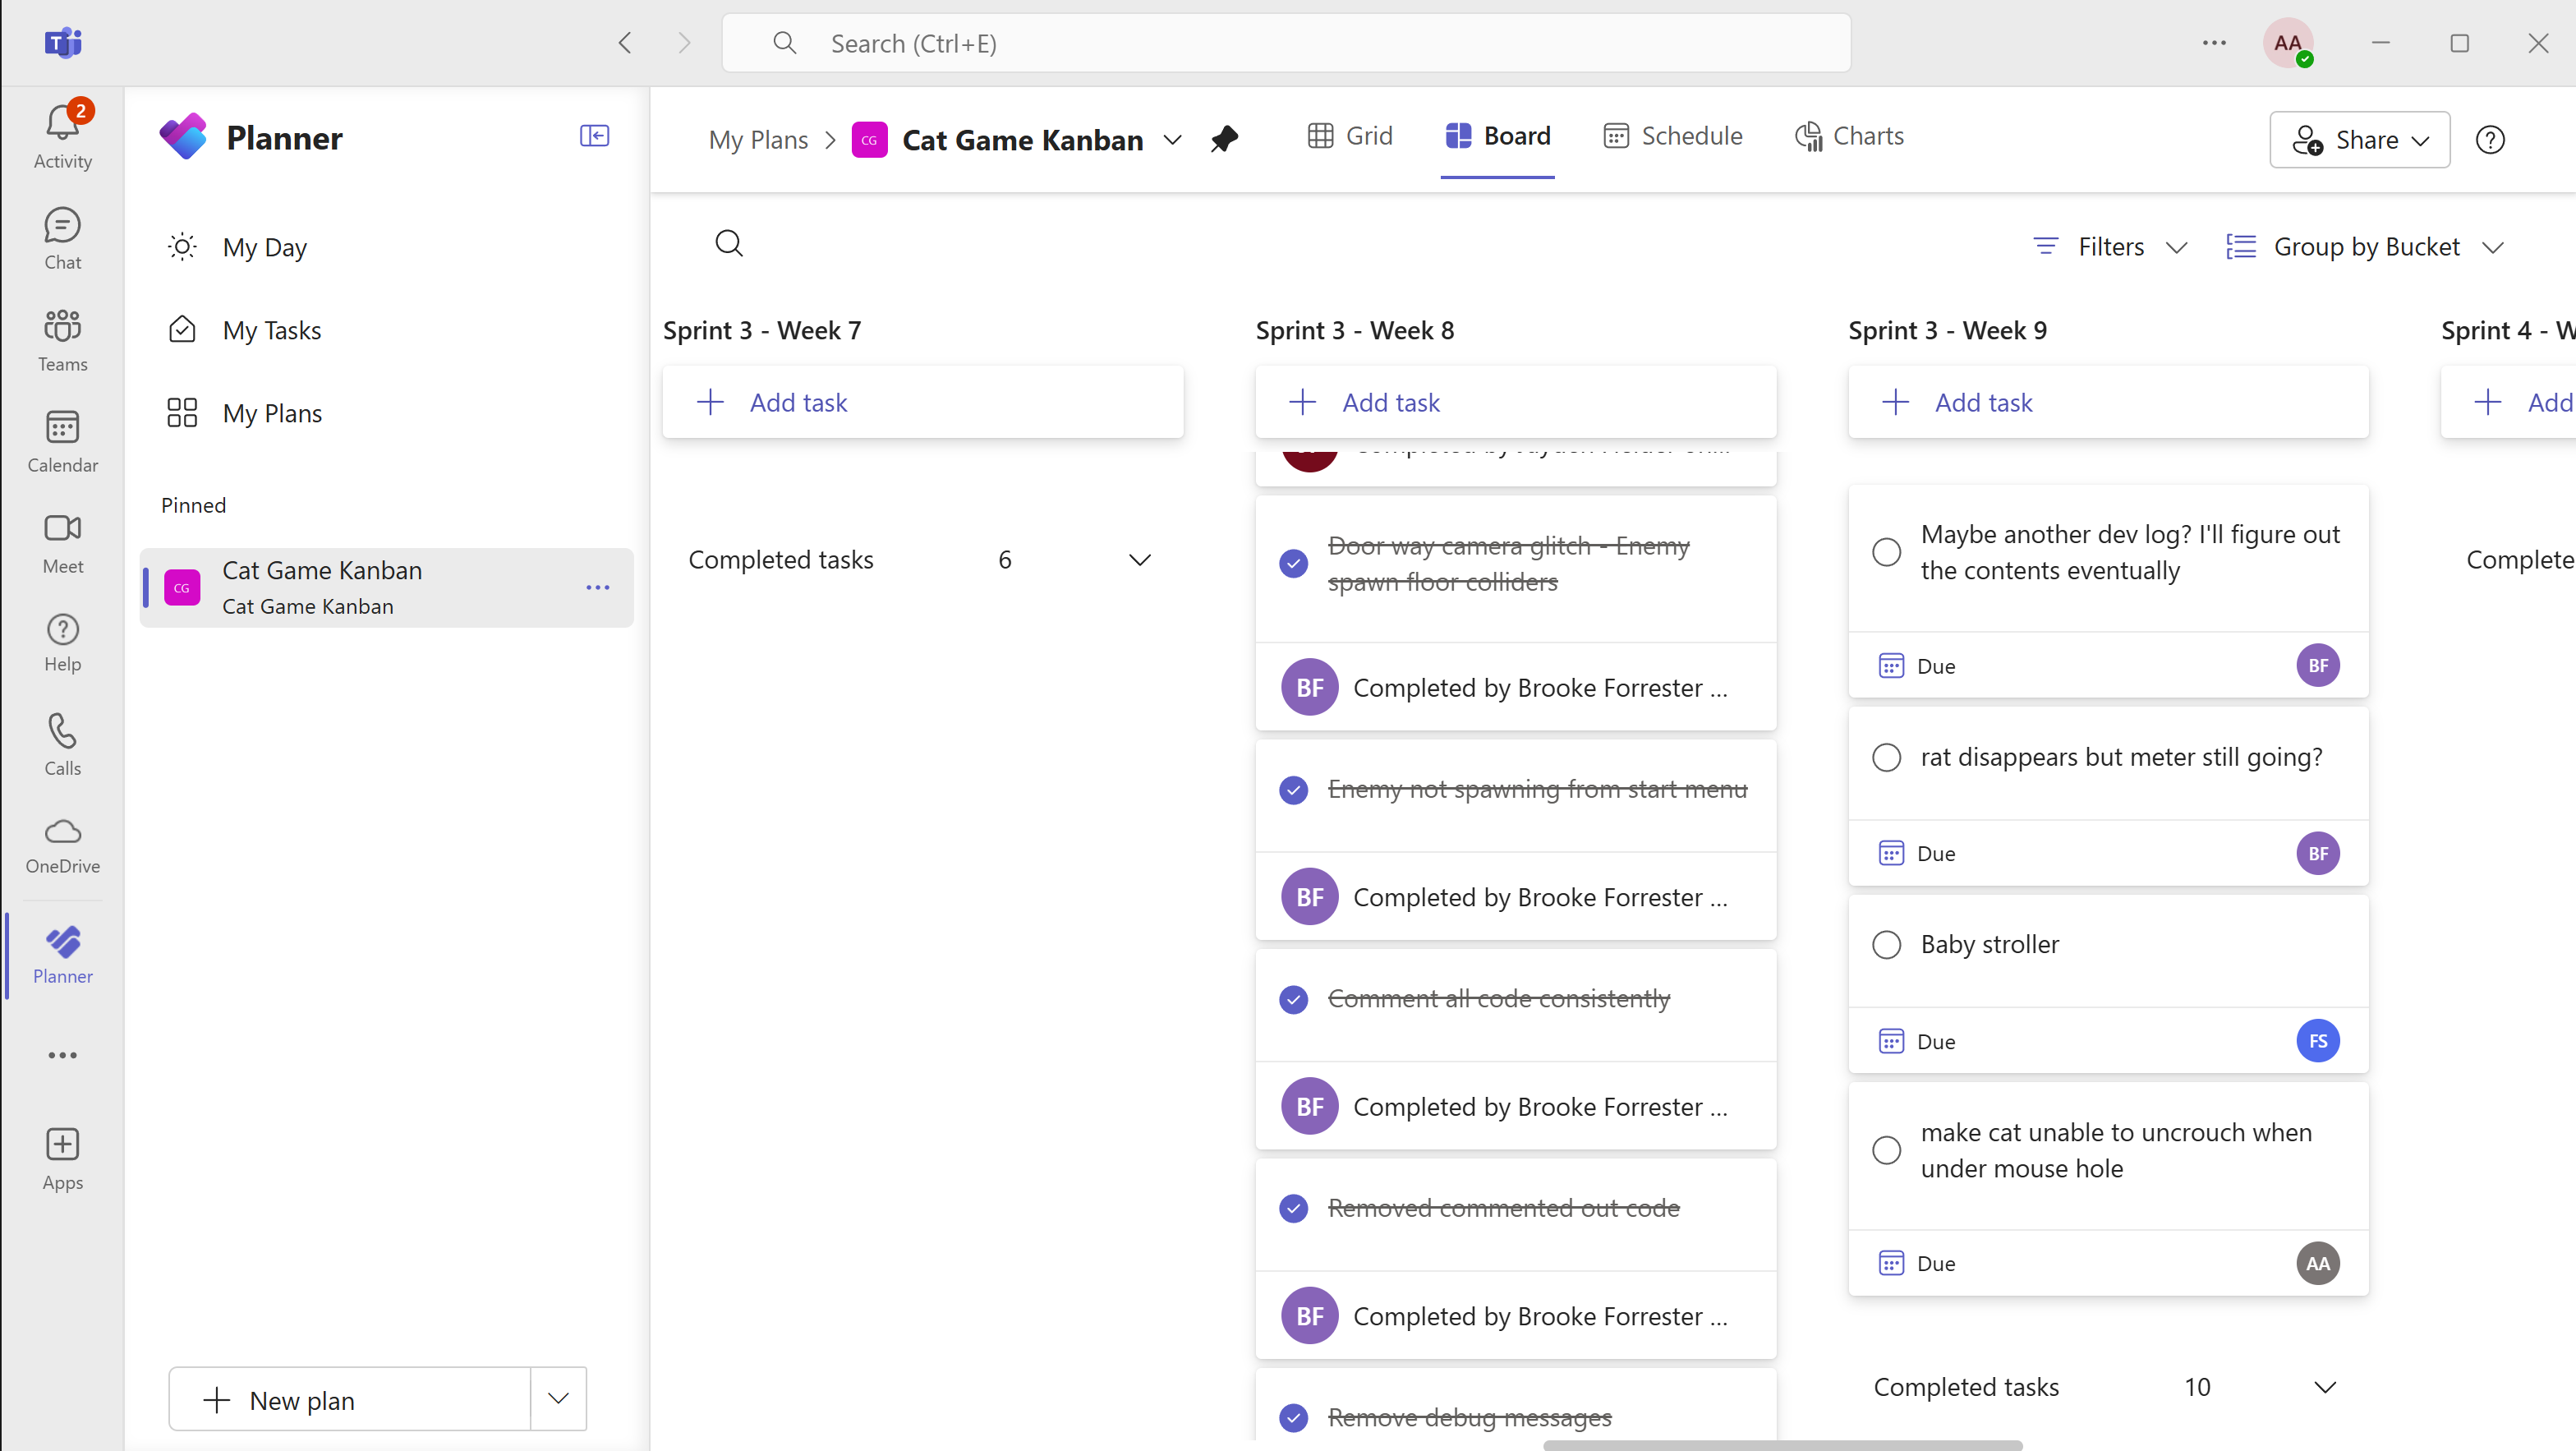Open the New plan dropdown arrow
This screenshot has height=1451, width=2576.
click(x=558, y=1399)
